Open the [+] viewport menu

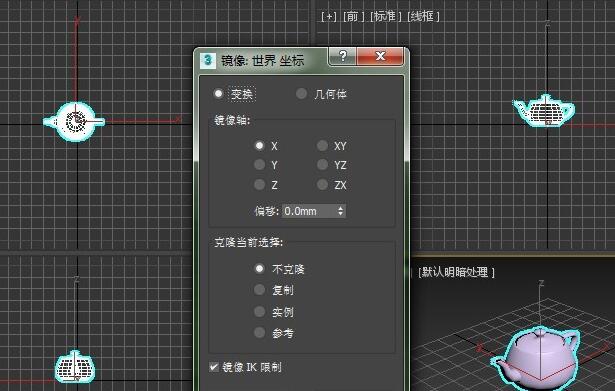coord(329,16)
